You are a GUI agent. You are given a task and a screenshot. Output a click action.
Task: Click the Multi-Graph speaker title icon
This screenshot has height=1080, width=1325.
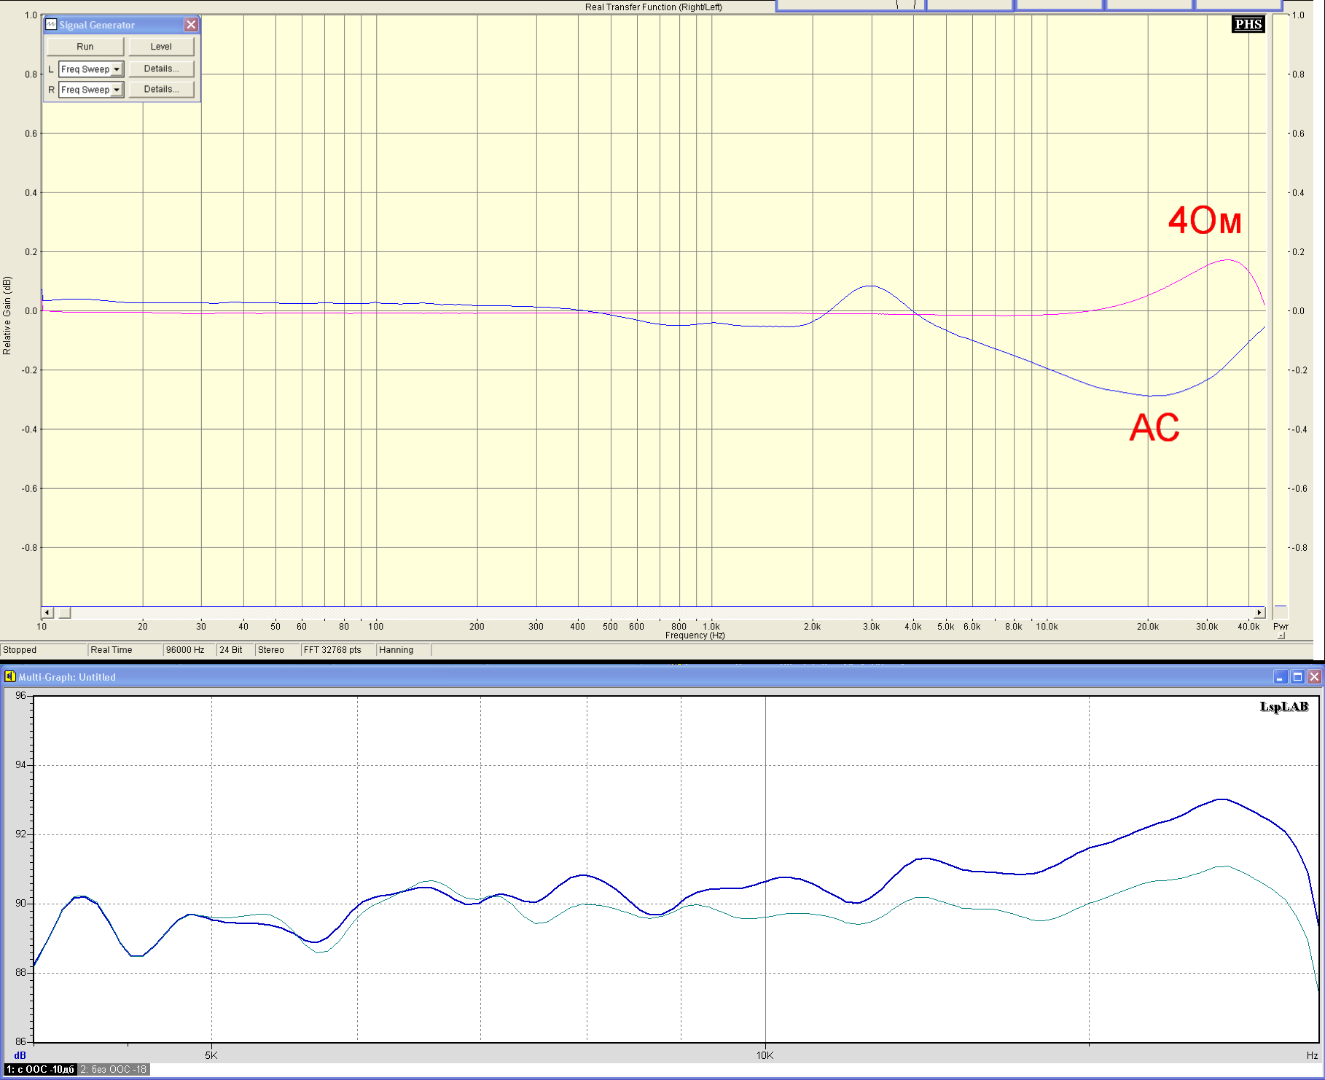coord(10,677)
